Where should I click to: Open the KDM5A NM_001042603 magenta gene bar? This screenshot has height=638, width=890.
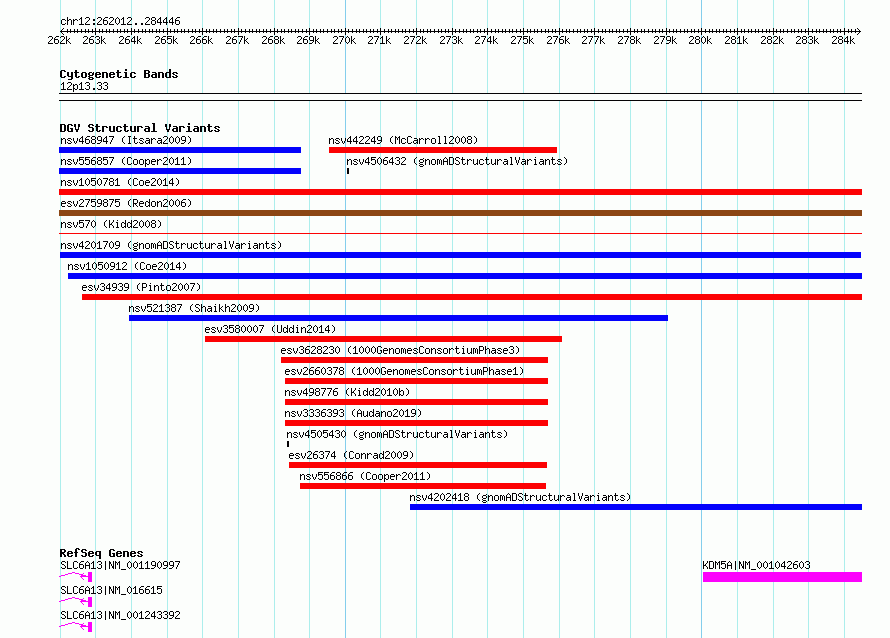click(x=782, y=577)
